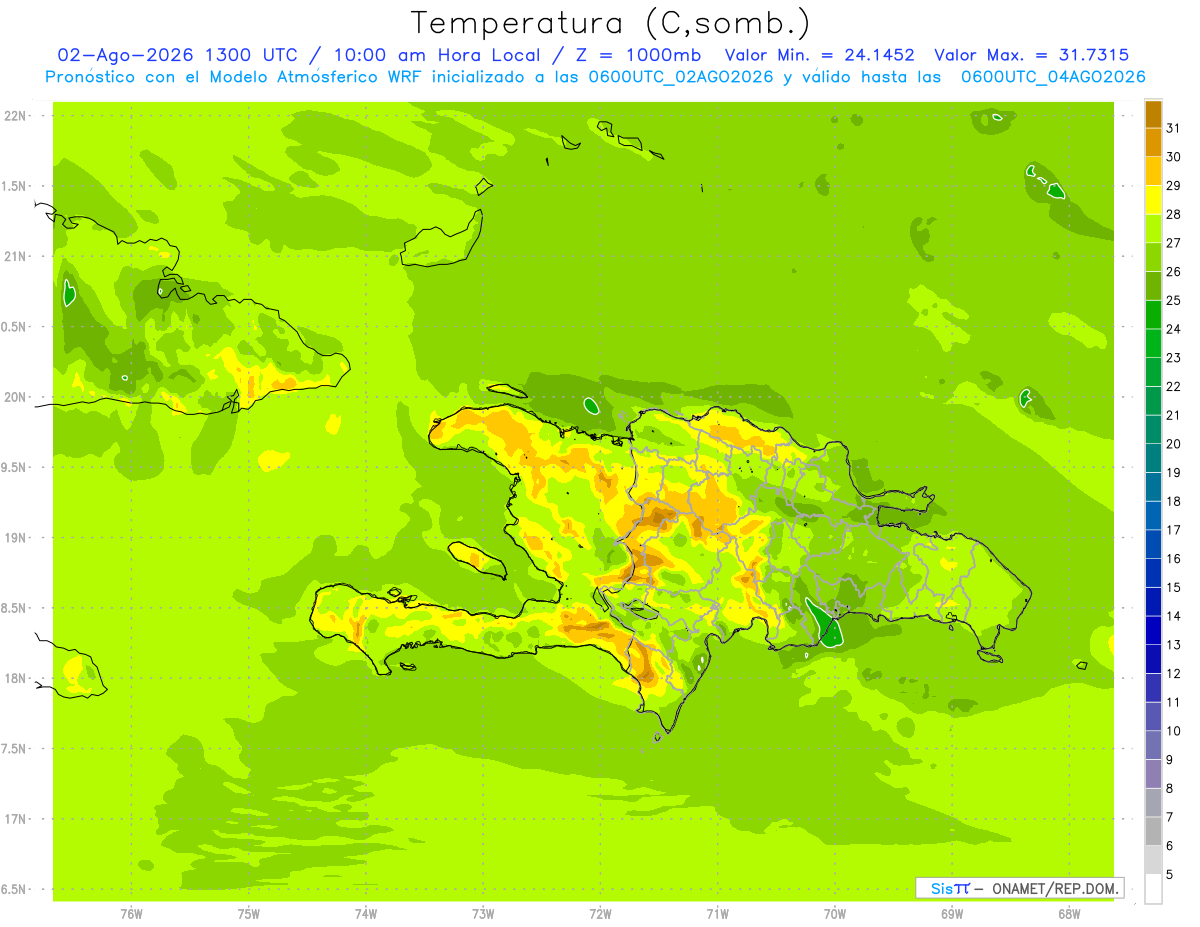
Task: Pick the yellow swatch between 28 and 29
Action: (1153, 200)
